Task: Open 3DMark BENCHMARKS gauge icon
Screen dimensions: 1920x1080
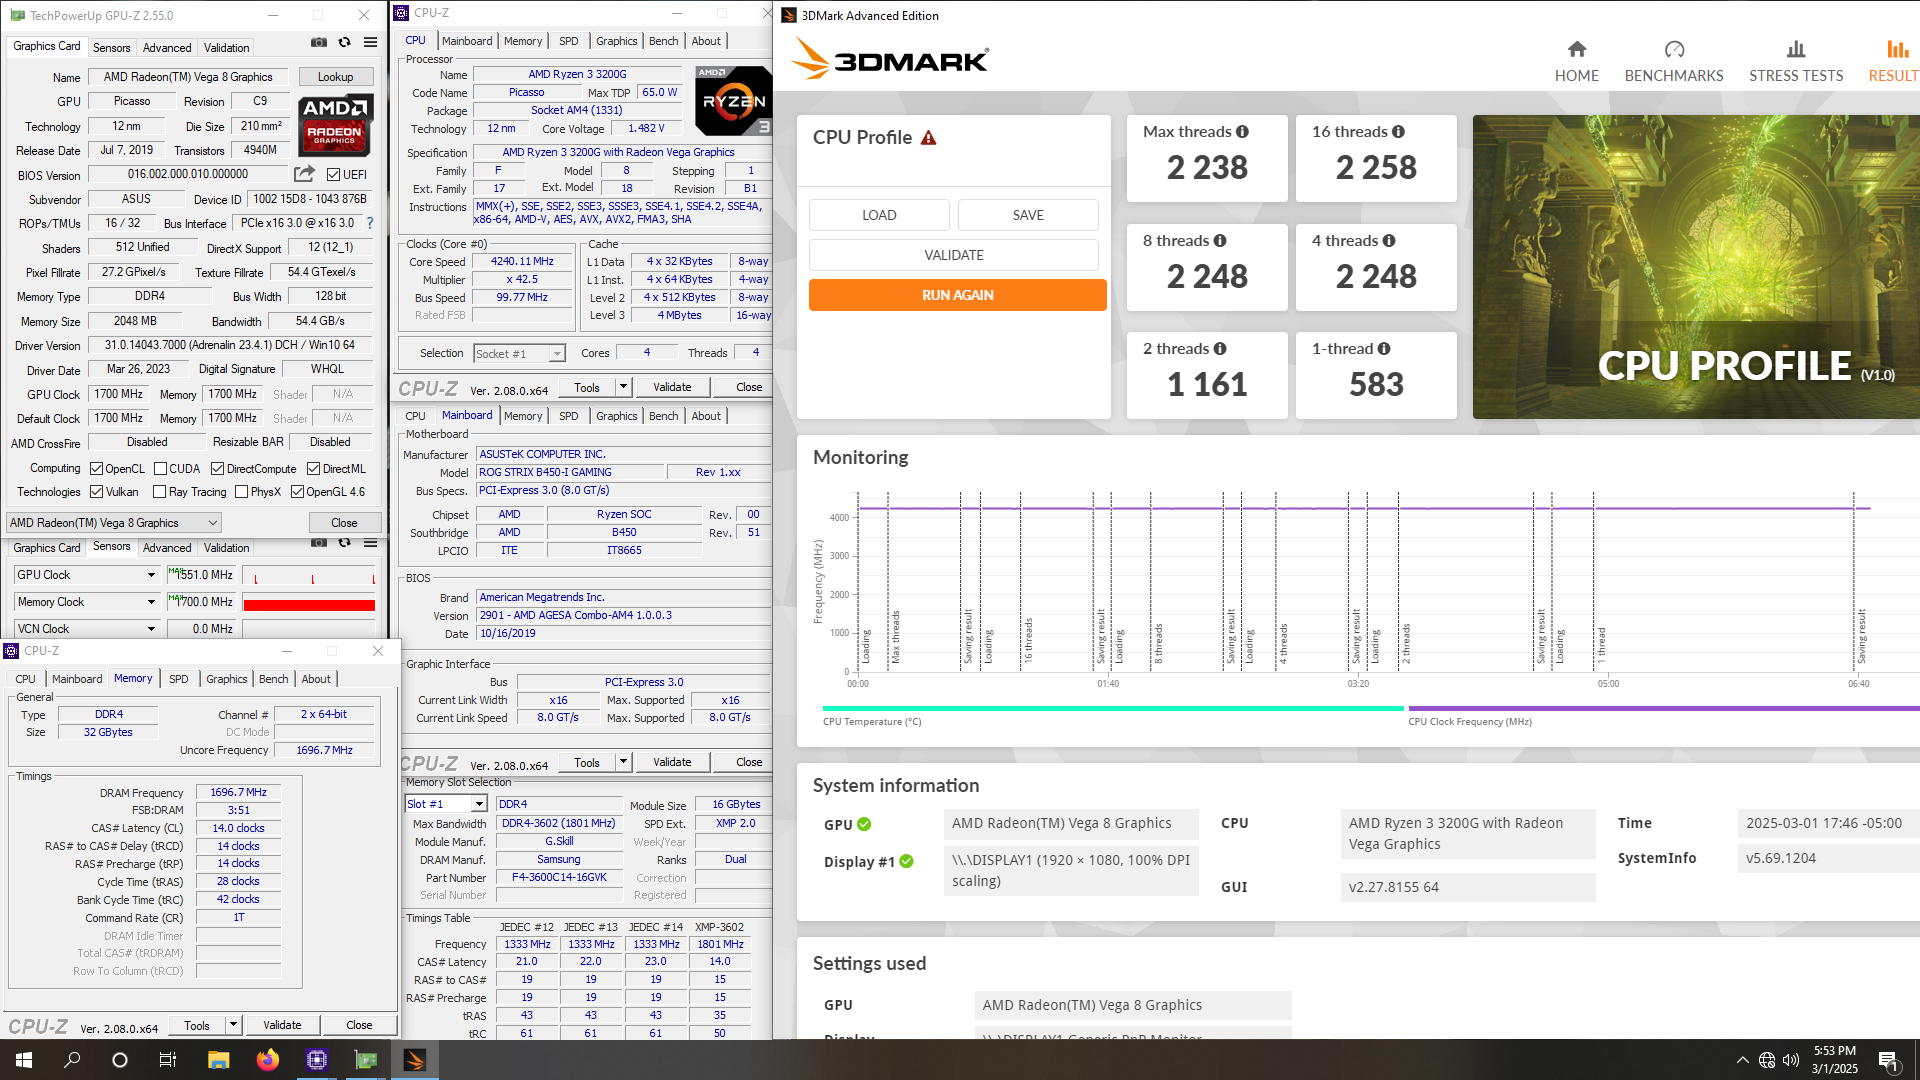Action: pyautogui.click(x=1674, y=49)
